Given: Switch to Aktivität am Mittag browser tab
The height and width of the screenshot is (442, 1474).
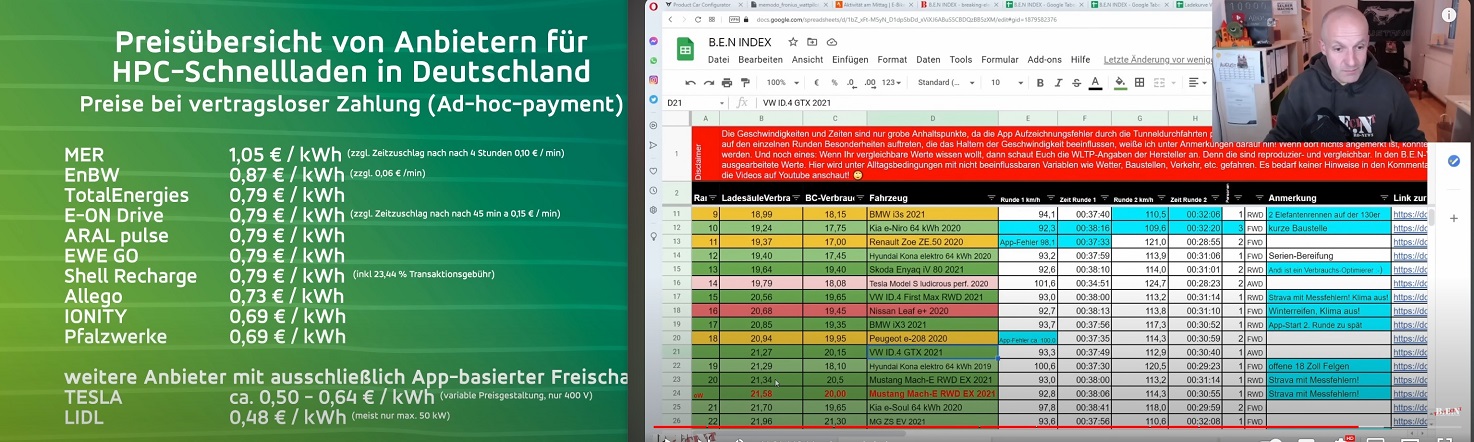Looking at the screenshot, I should pos(872,5).
